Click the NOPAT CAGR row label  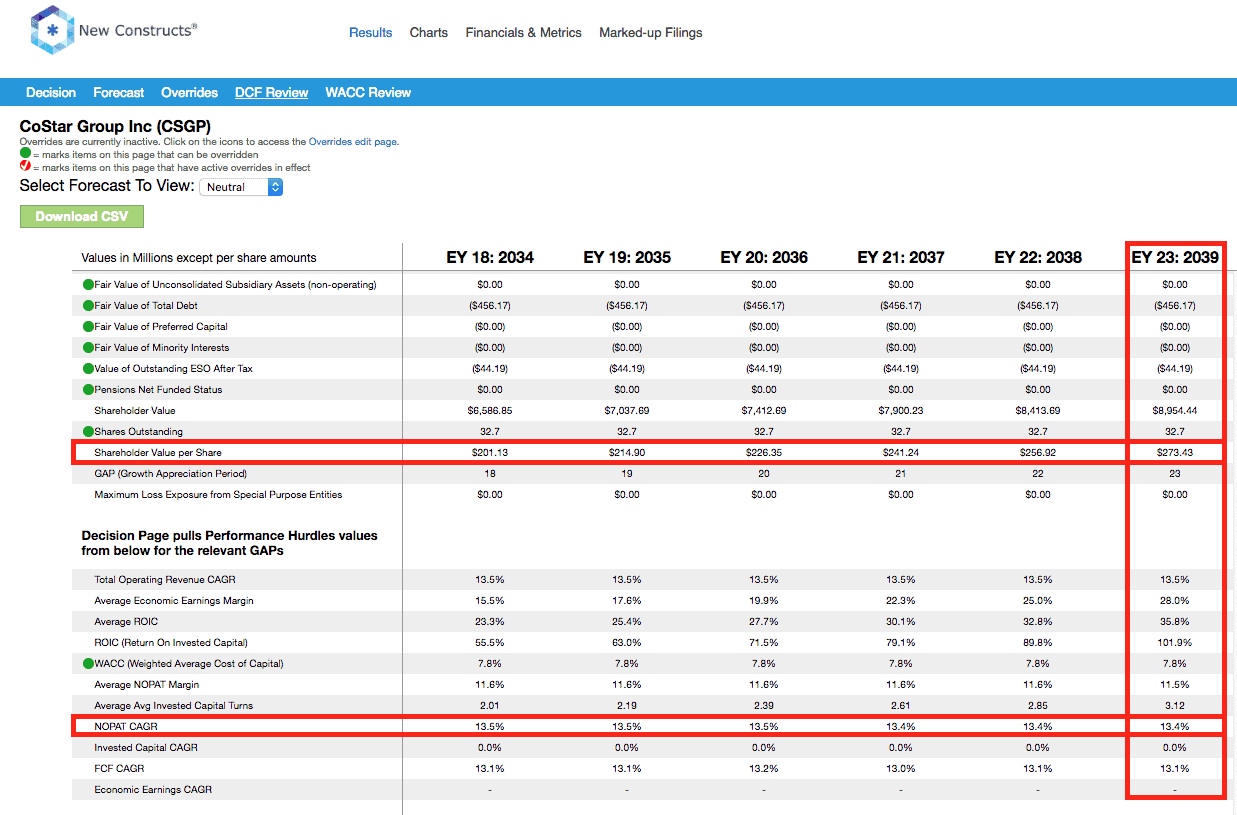[126, 727]
